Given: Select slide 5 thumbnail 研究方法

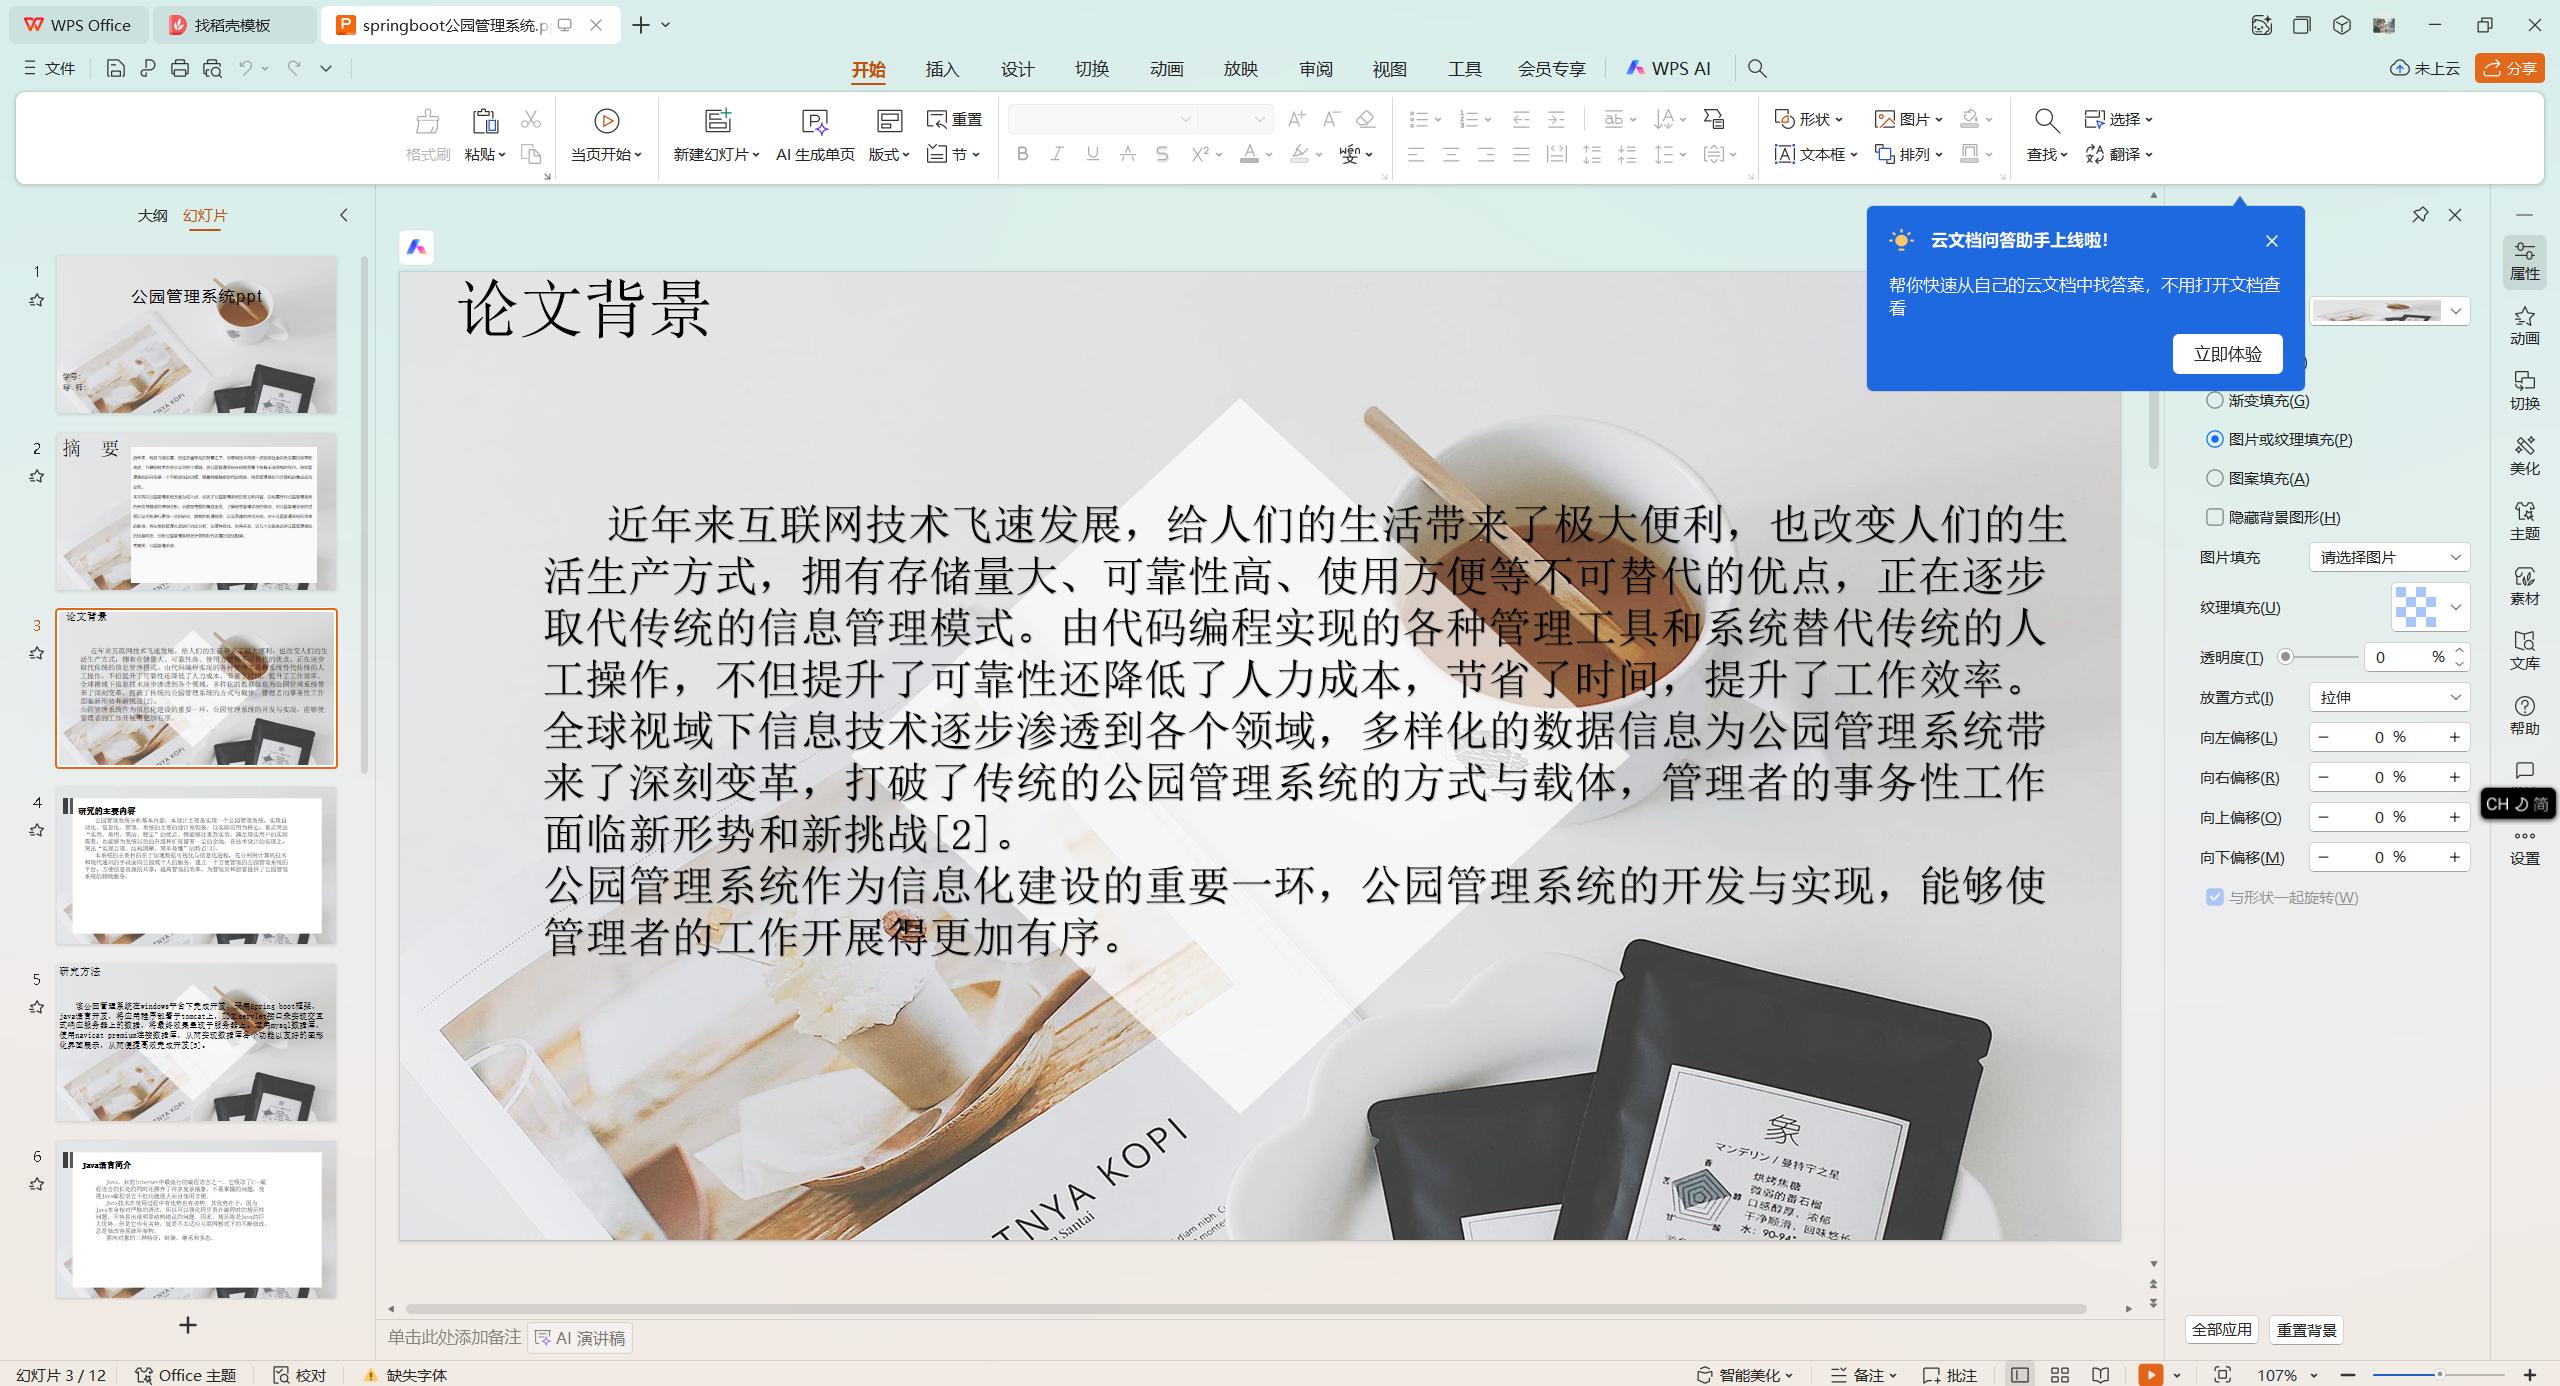Looking at the screenshot, I should coord(196,1042).
